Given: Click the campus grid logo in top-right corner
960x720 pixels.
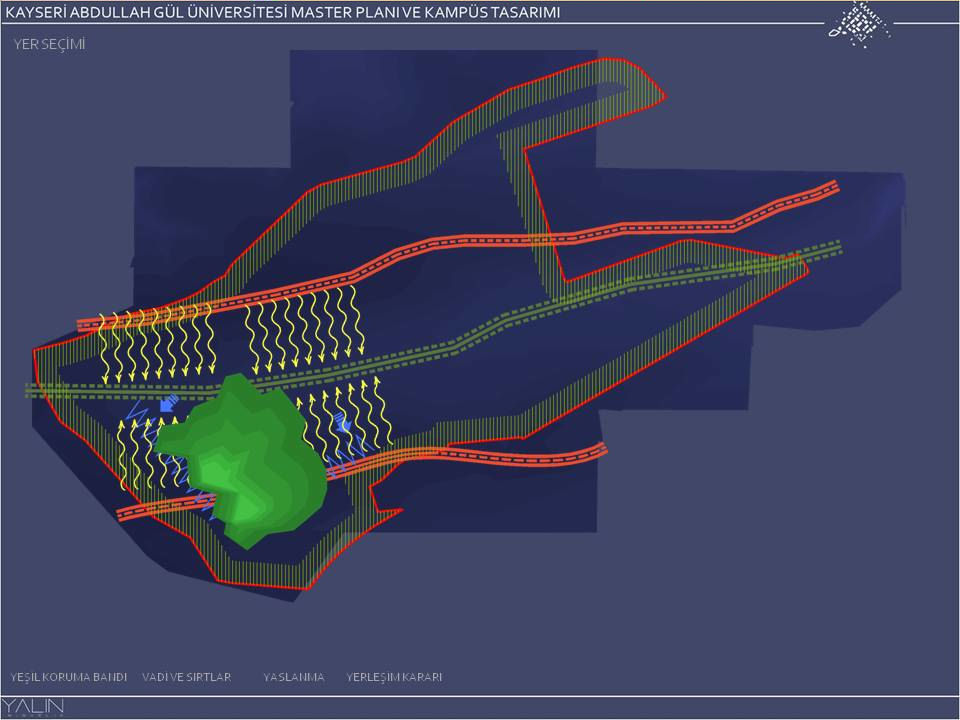Looking at the screenshot, I should (x=858, y=24).
